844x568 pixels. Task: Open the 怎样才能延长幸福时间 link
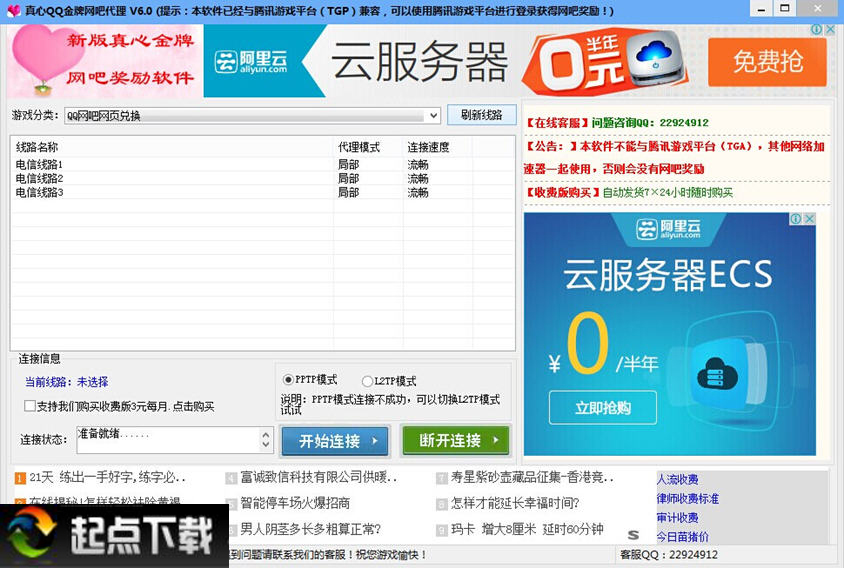pos(515,503)
